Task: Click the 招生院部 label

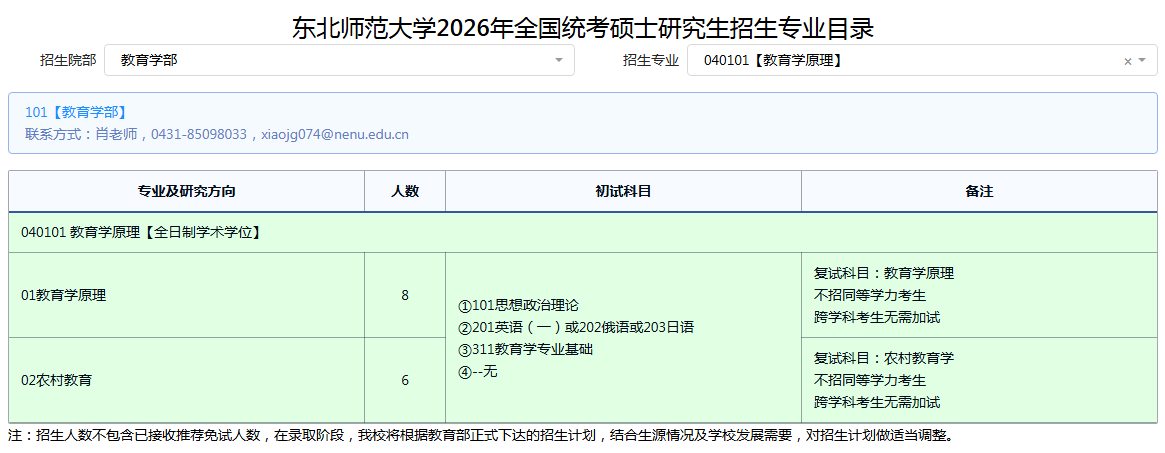Action: [68, 61]
